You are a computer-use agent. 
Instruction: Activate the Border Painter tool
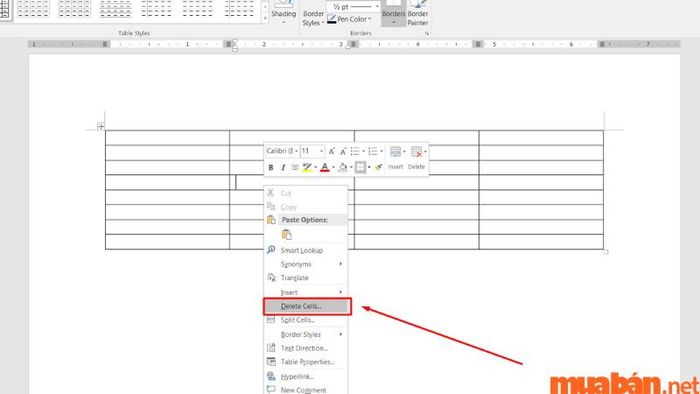(417, 13)
